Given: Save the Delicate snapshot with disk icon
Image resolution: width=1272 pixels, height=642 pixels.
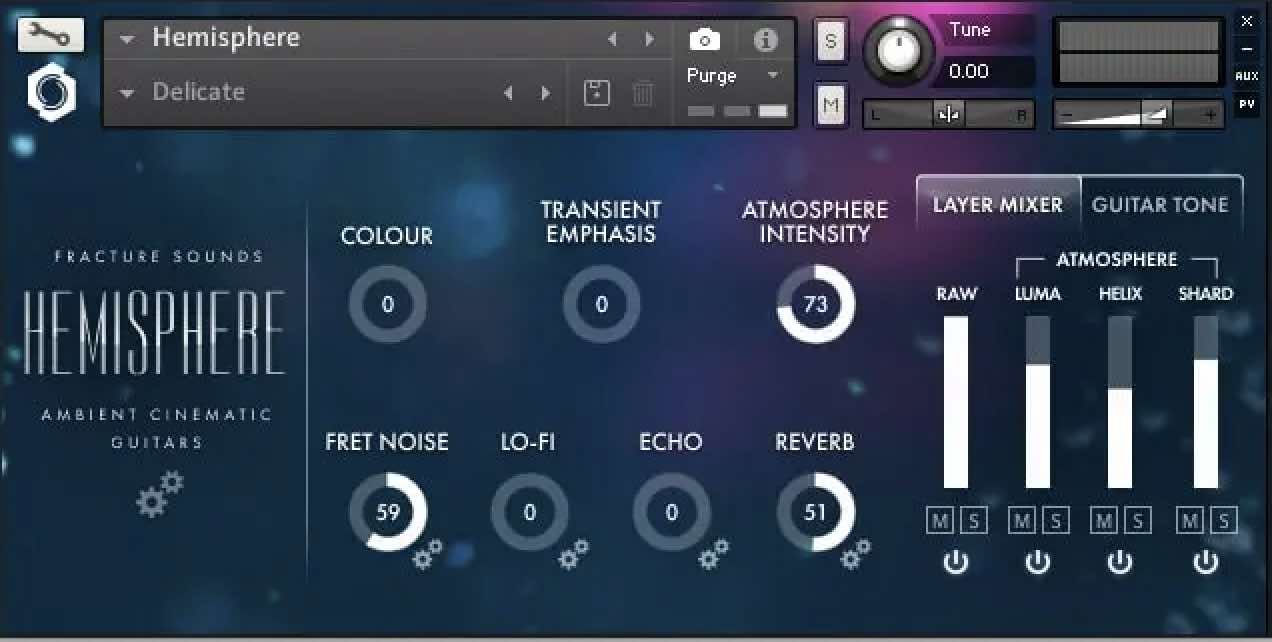Looking at the screenshot, I should [597, 93].
